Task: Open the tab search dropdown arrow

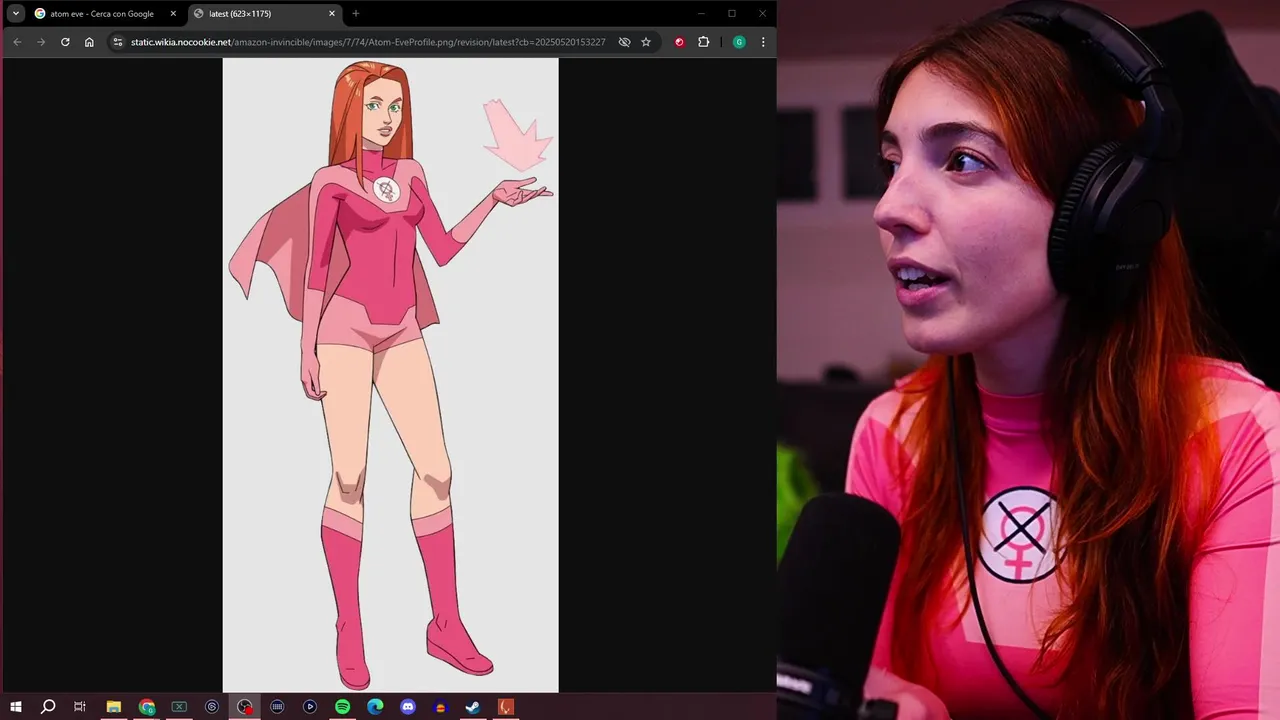Action: [x=16, y=14]
